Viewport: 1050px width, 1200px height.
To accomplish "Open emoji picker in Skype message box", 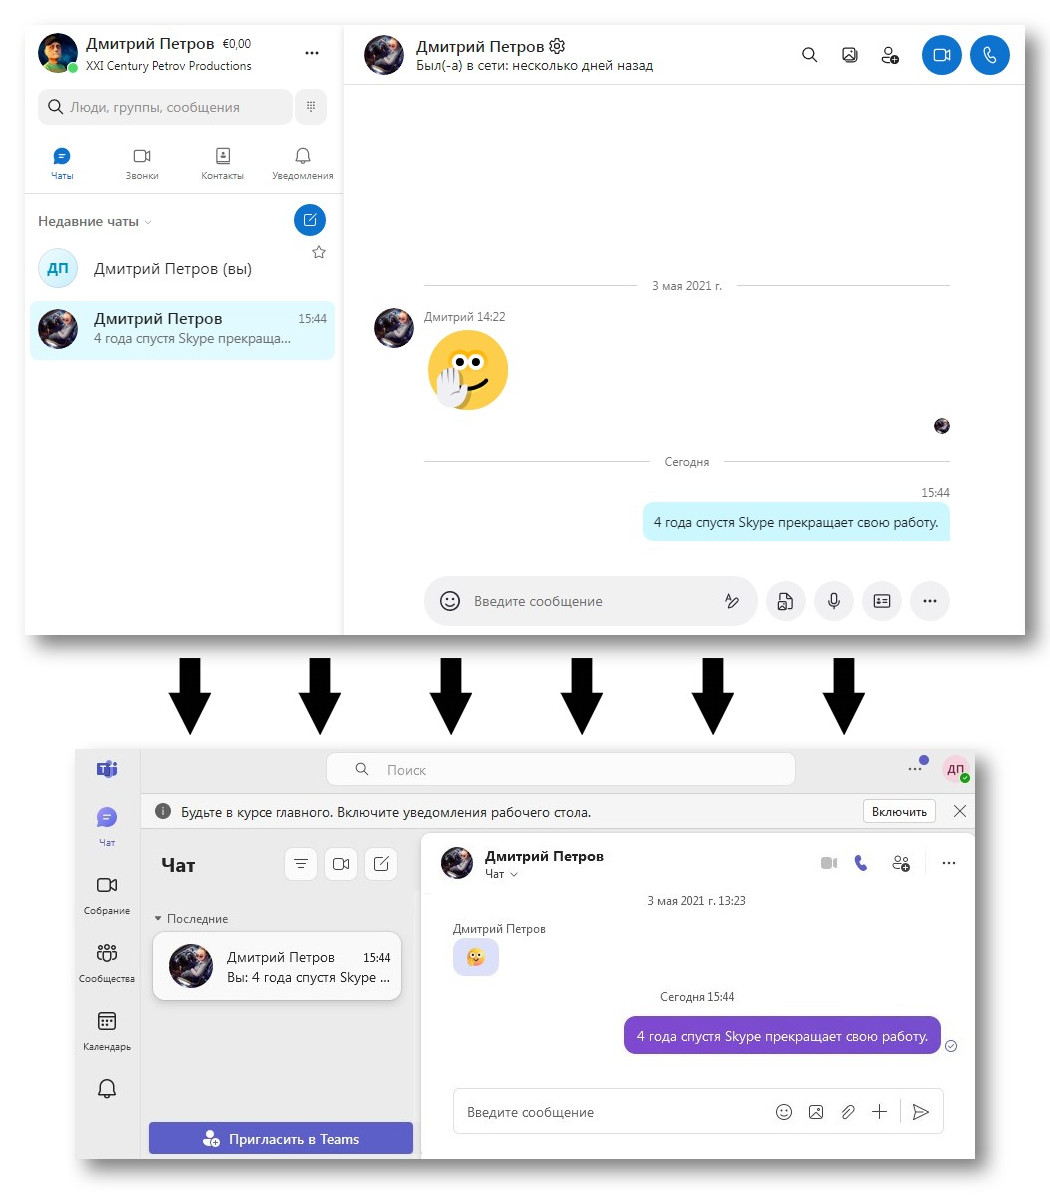I will (x=450, y=601).
